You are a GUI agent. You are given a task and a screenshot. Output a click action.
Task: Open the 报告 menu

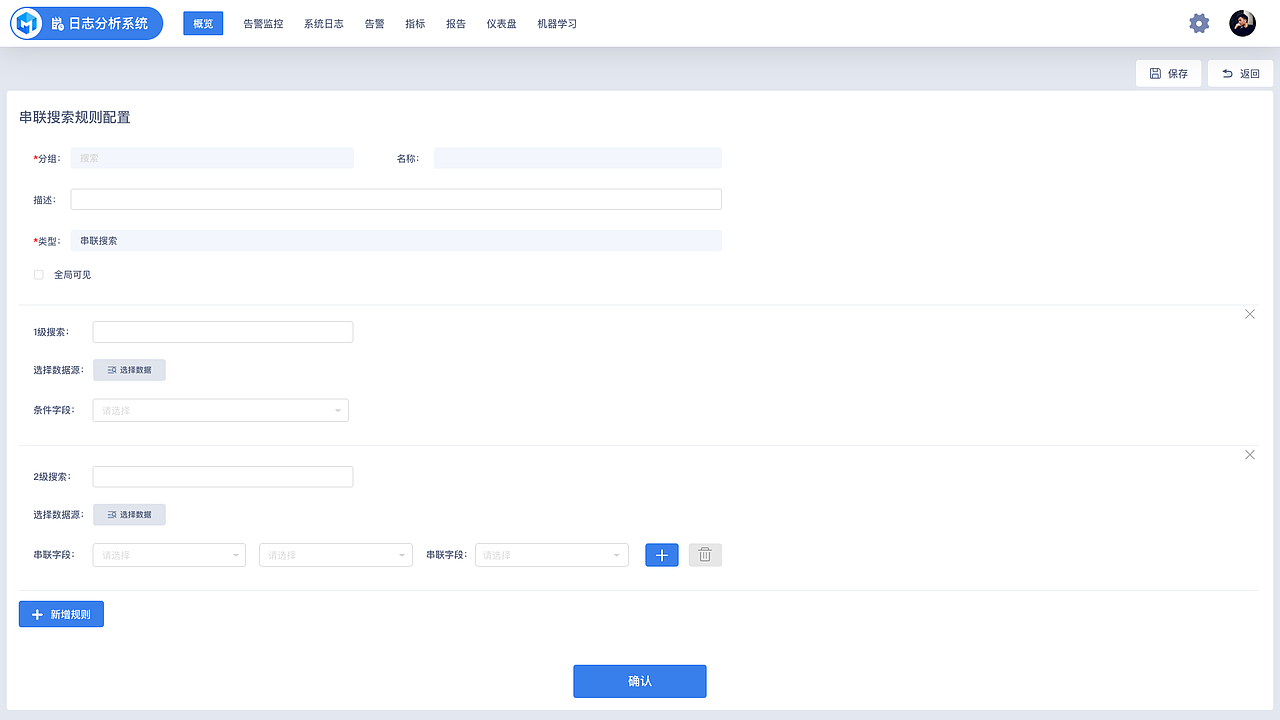(x=456, y=24)
